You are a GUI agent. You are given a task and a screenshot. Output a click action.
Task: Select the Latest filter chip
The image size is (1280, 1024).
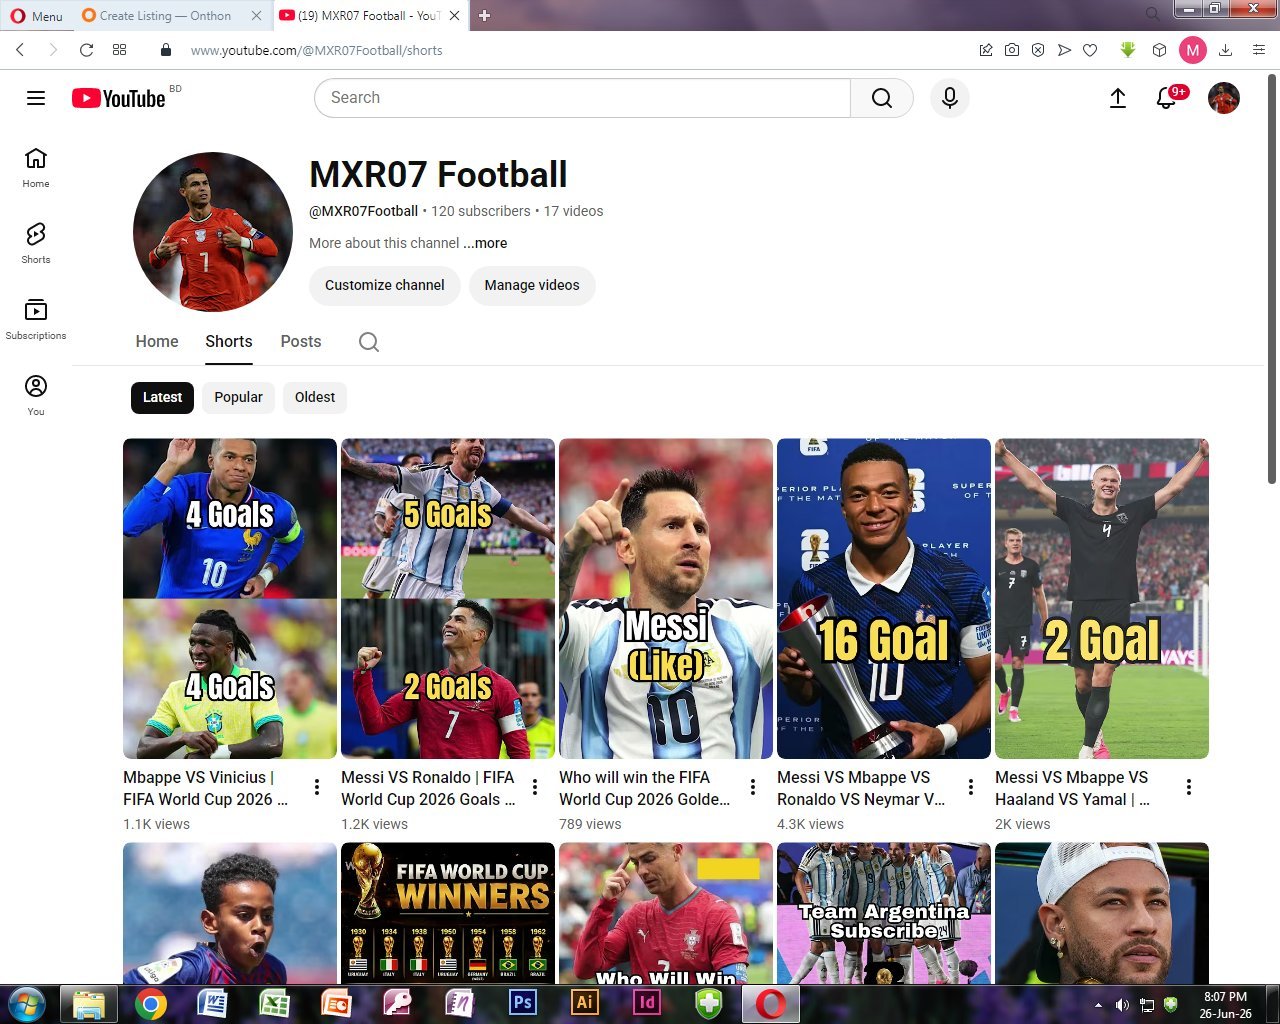coord(162,397)
